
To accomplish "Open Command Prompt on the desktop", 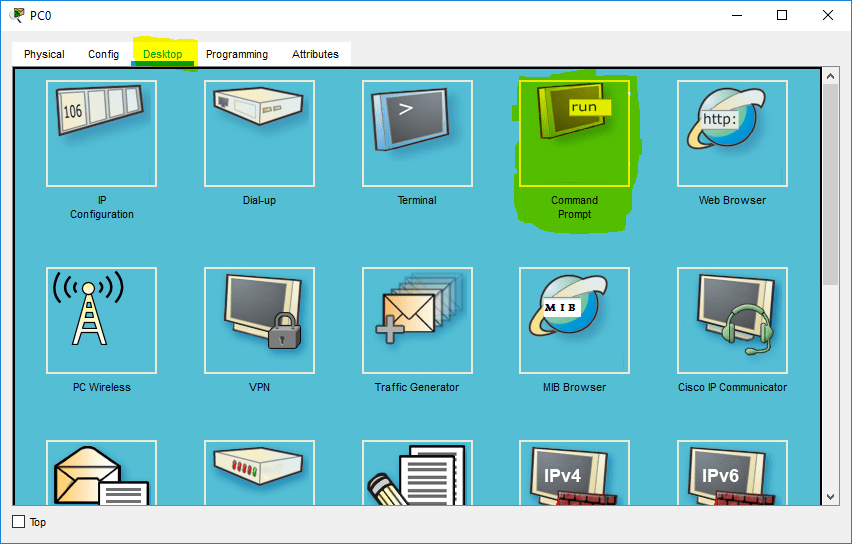I will (574, 133).
